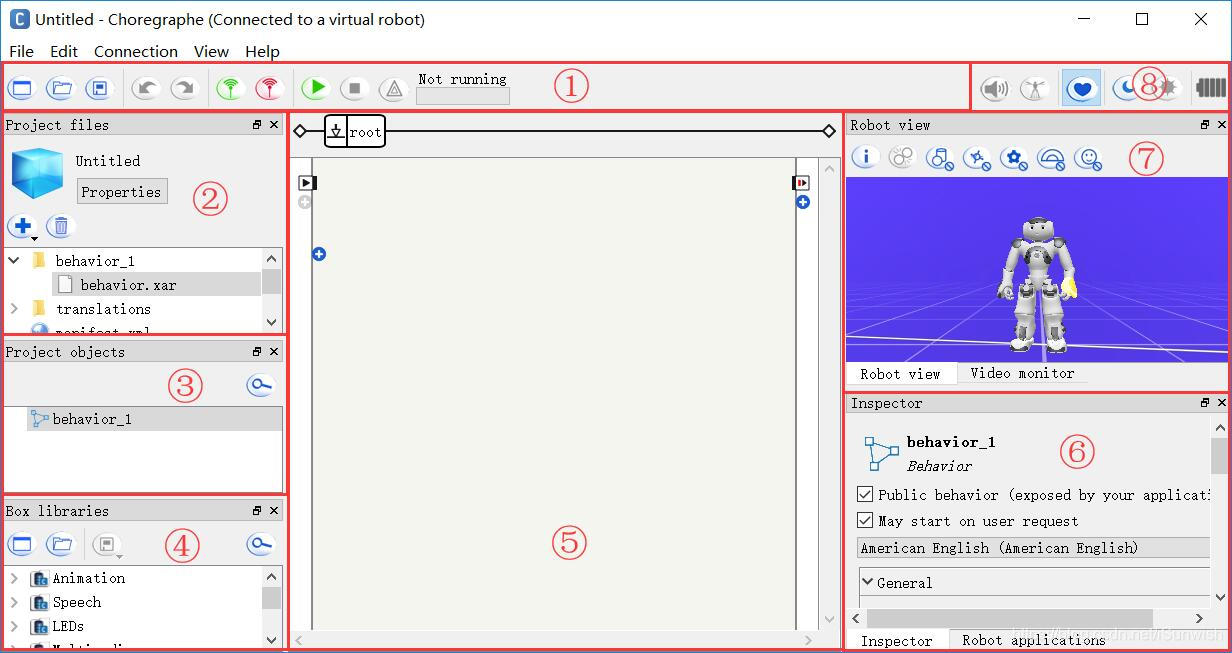Switch to the Inspector tab
Screen dimensions: 1232x653
click(x=896, y=640)
